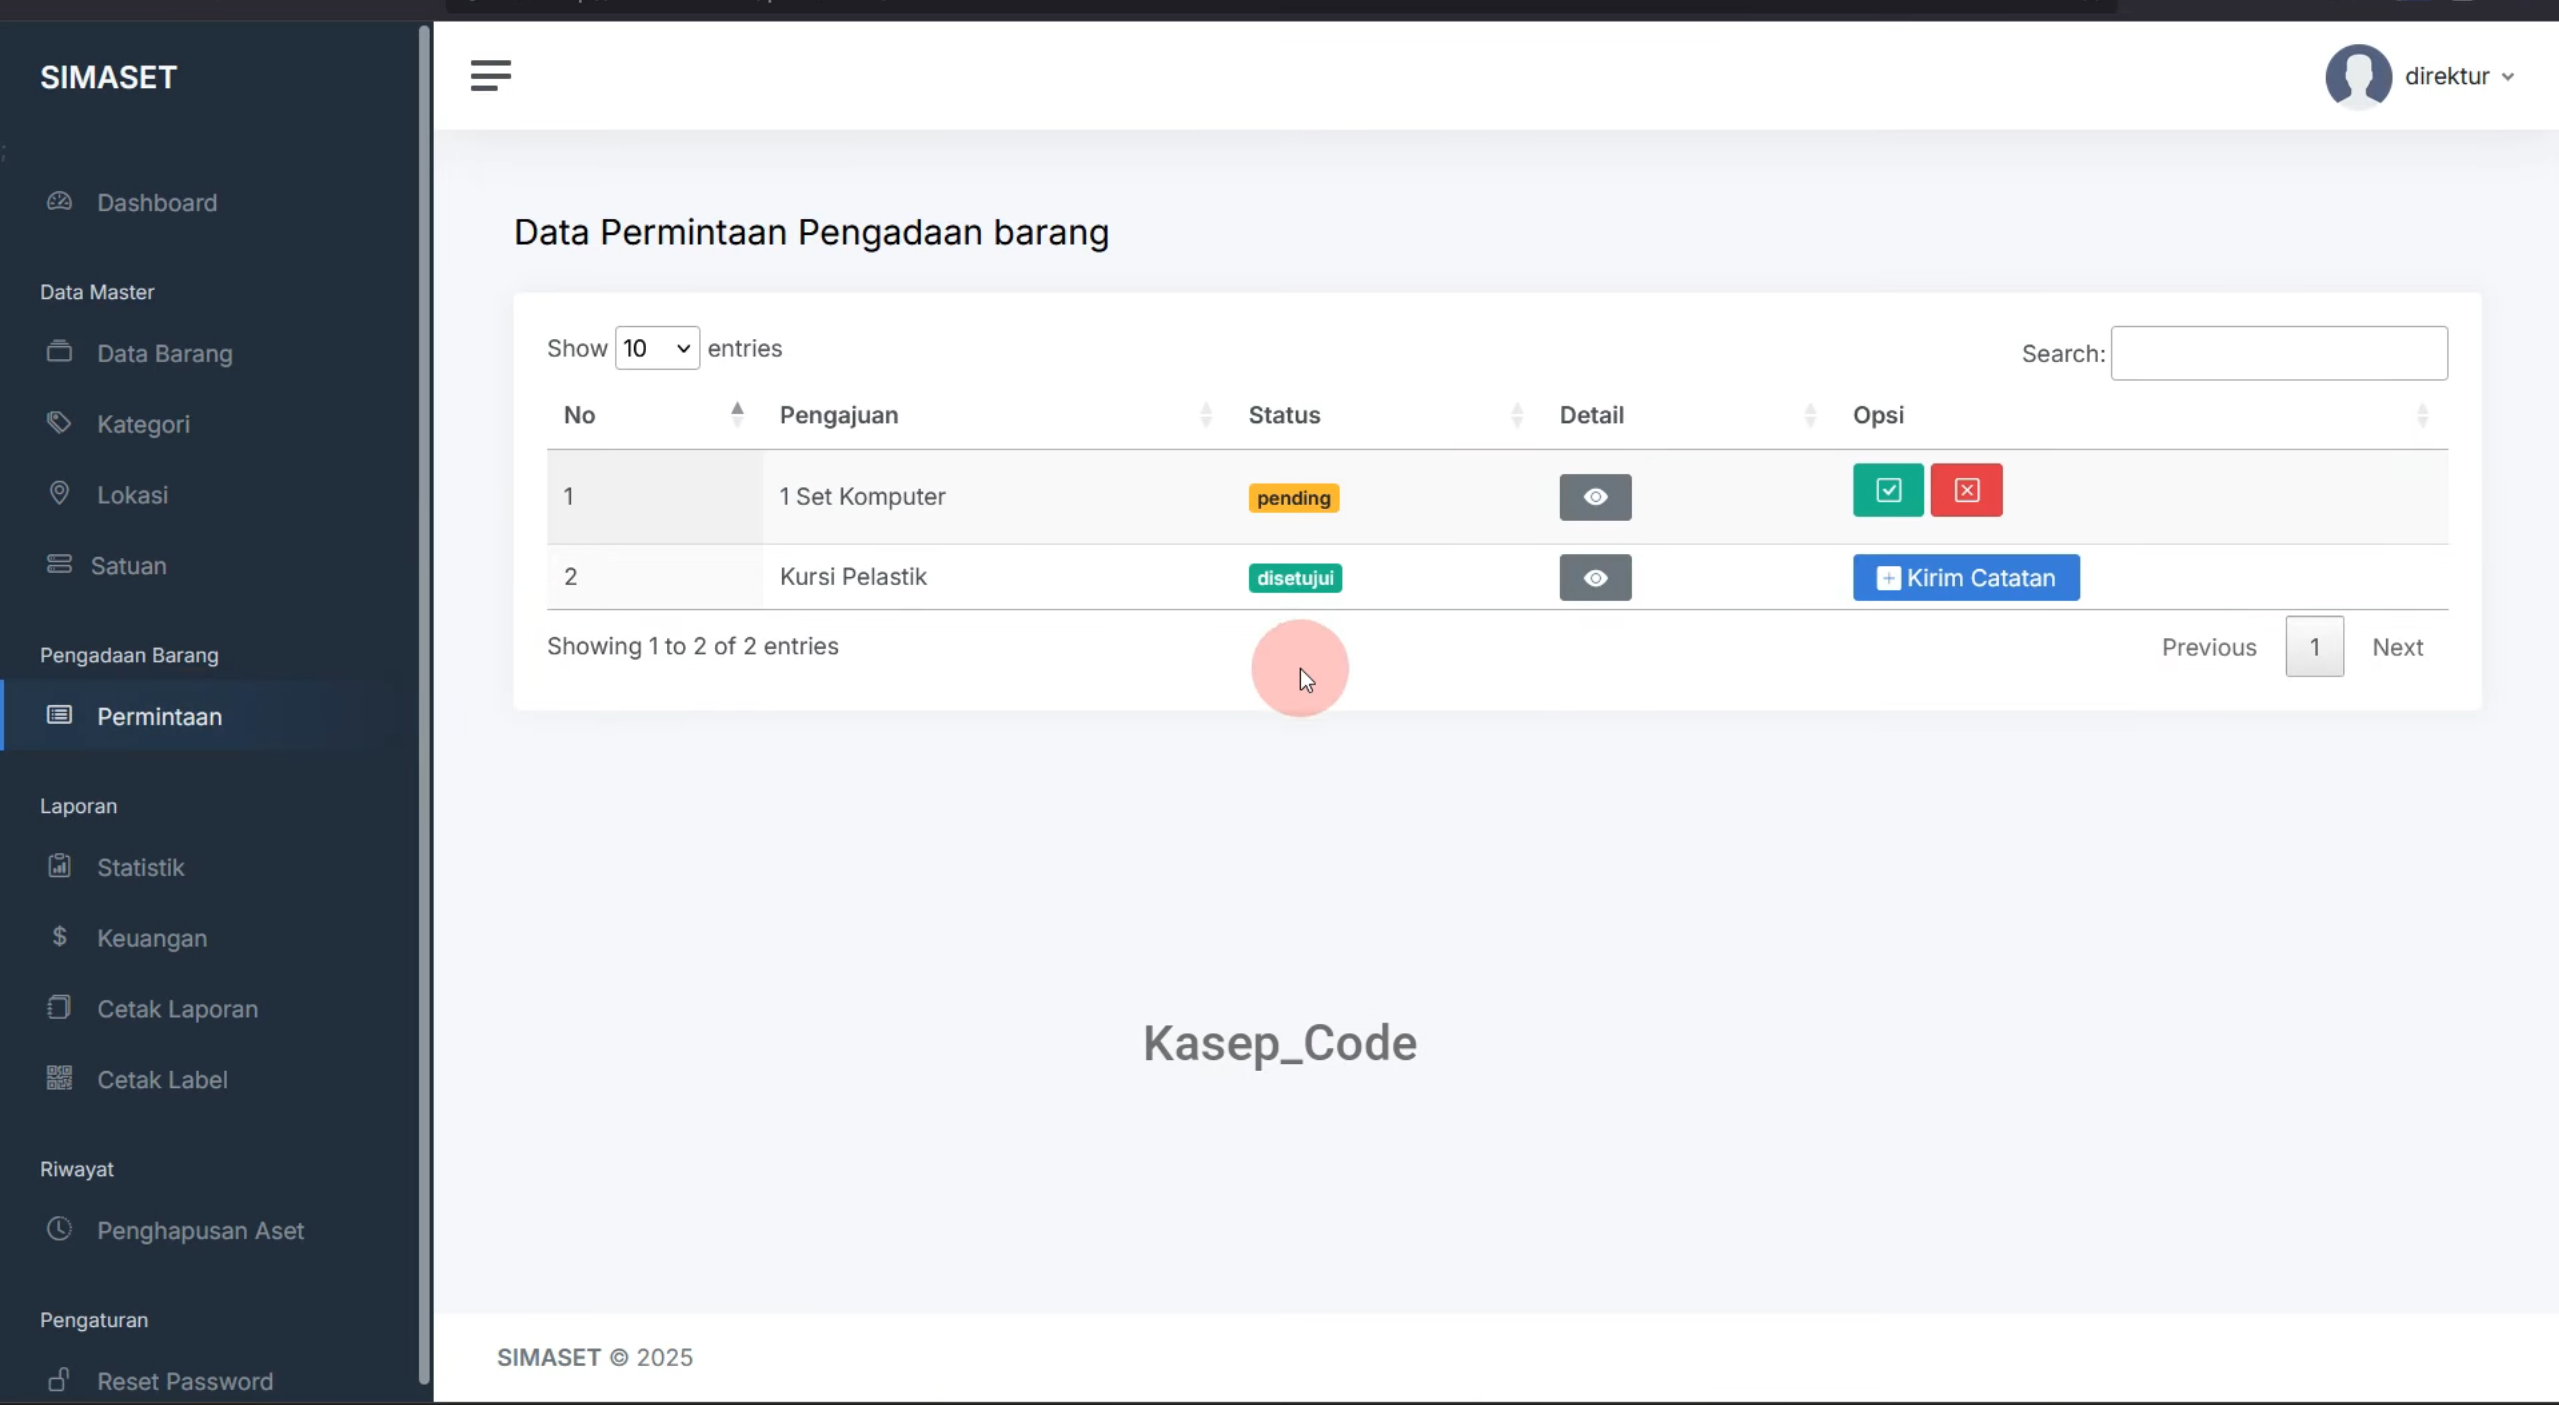Viewport: 2559px width, 1405px height.
Task: Reject the 1 Set Komputer request
Action: pos(1966,490)
